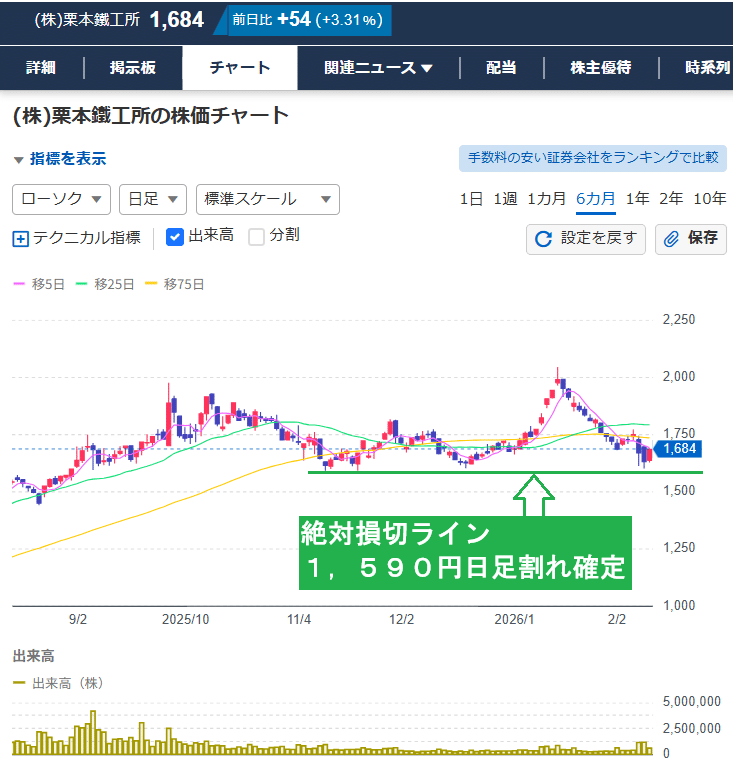Click the 移5日 moving average legend
The width and height of the screenshot is (733, 763).
[x=39, y=284]
